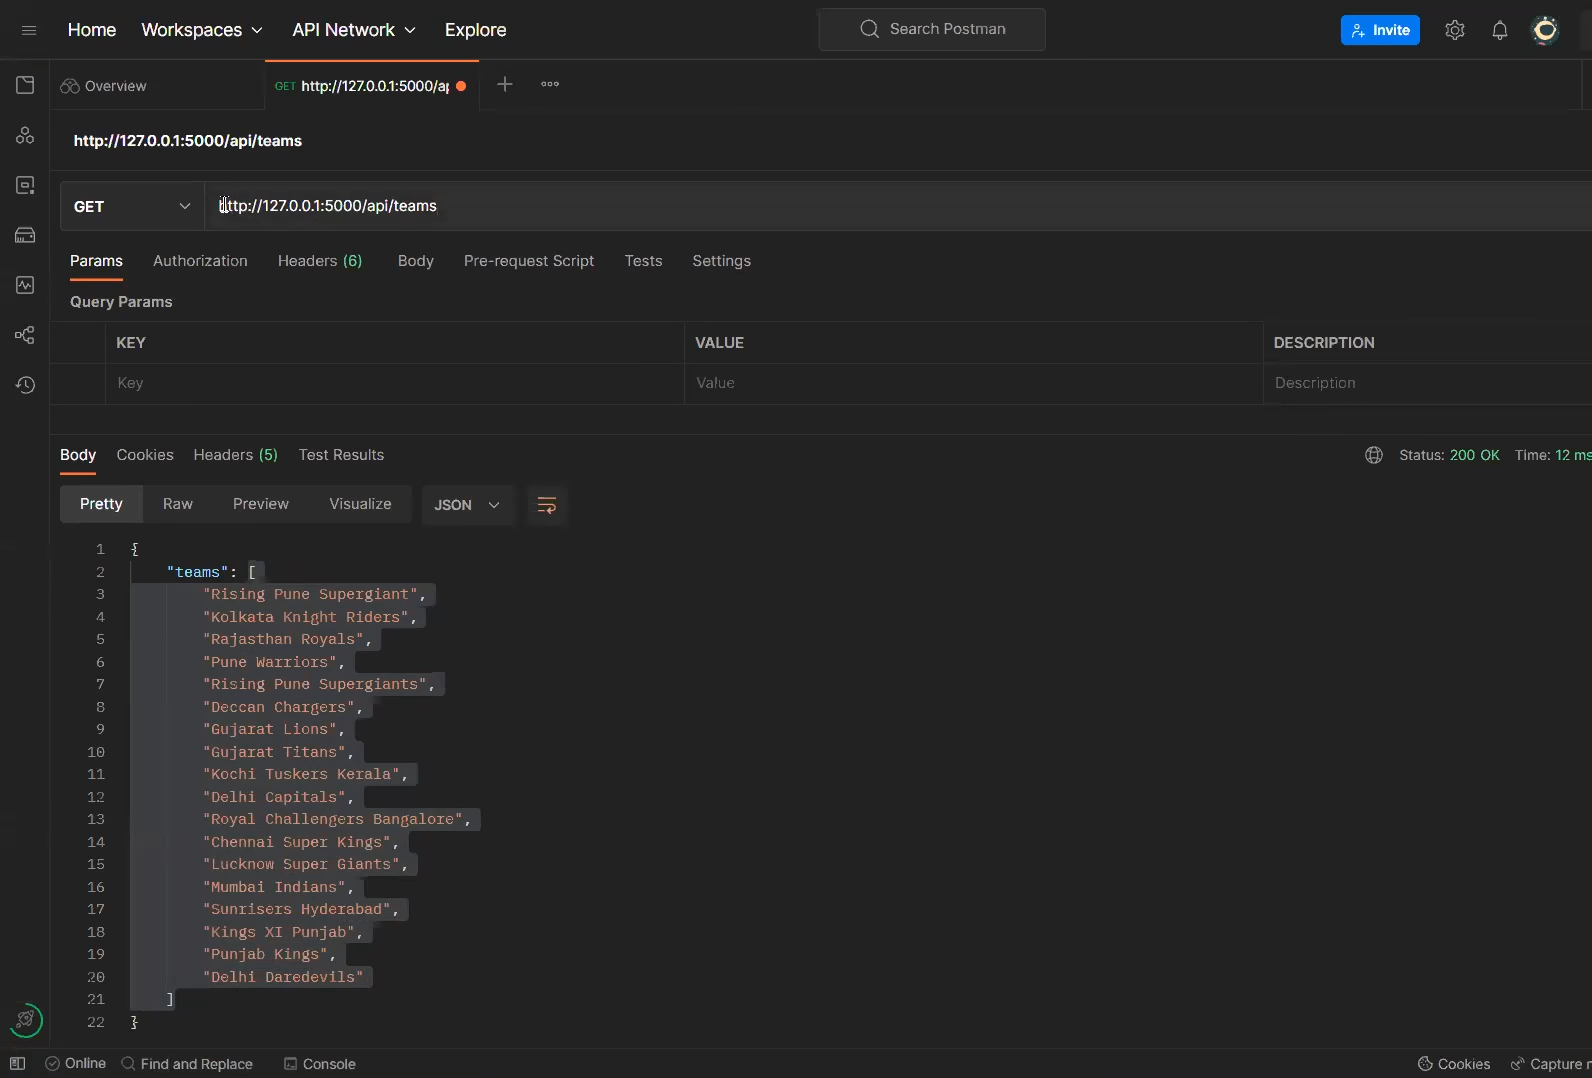Open the Authorization tab
Image resolution: width=1592 pixels, height=1078 pixels.
[200, 261]
